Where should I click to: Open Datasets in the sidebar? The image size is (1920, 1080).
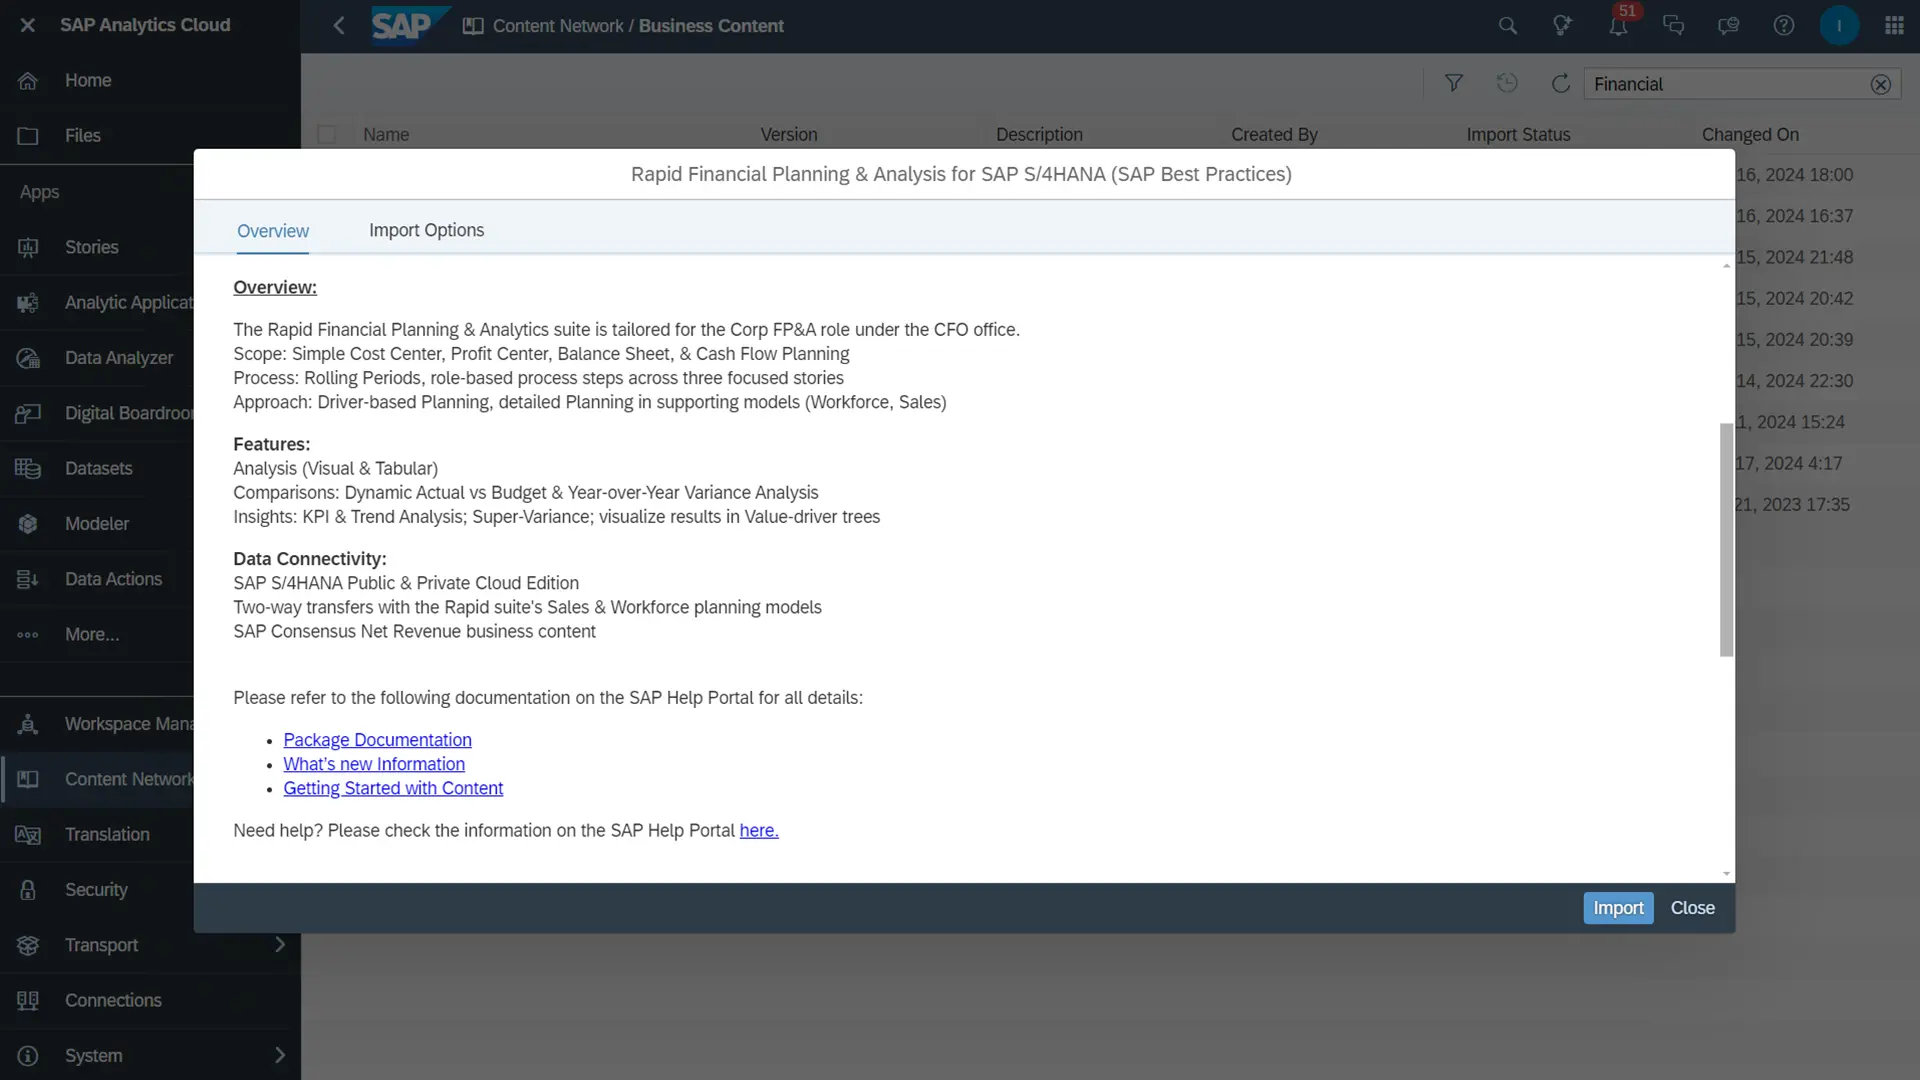pos(96,468)
